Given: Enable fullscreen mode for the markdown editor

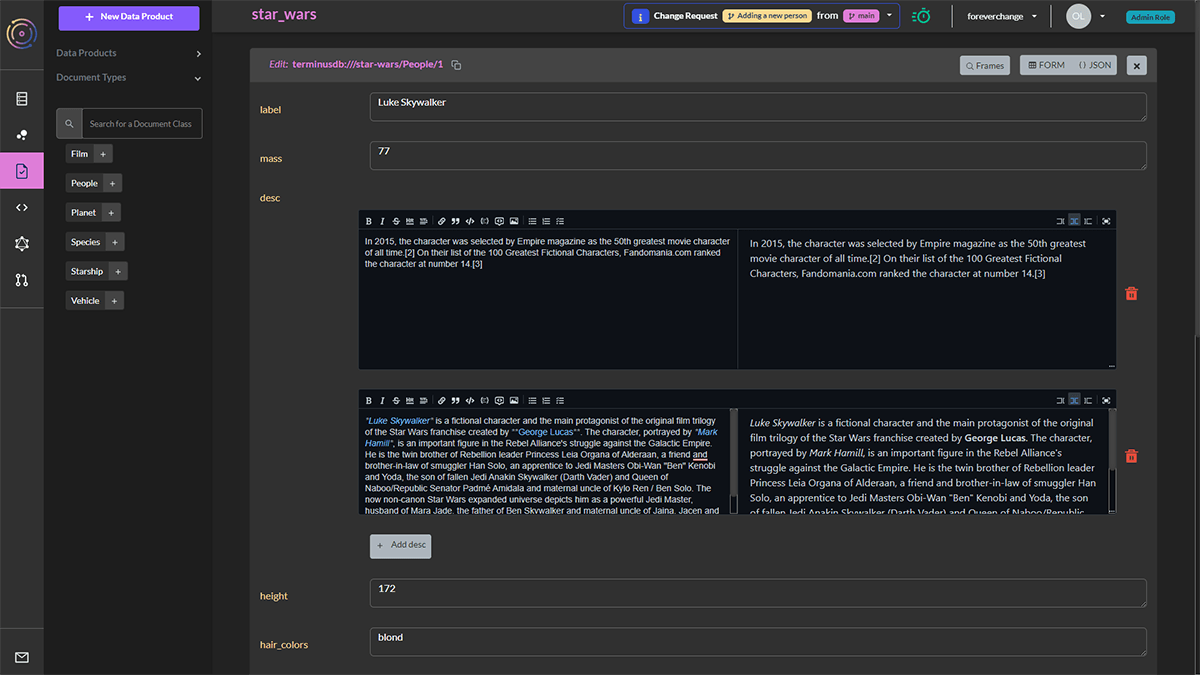Looking at the screenshot, I should (1105, 221).
